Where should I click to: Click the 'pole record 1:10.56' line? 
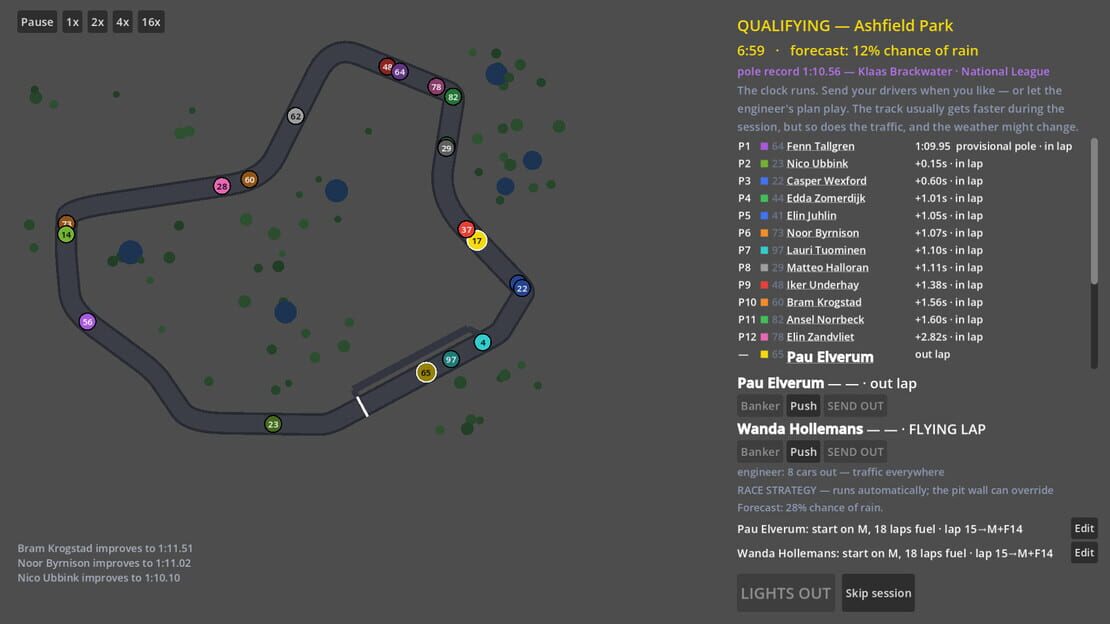pos(893,72)
